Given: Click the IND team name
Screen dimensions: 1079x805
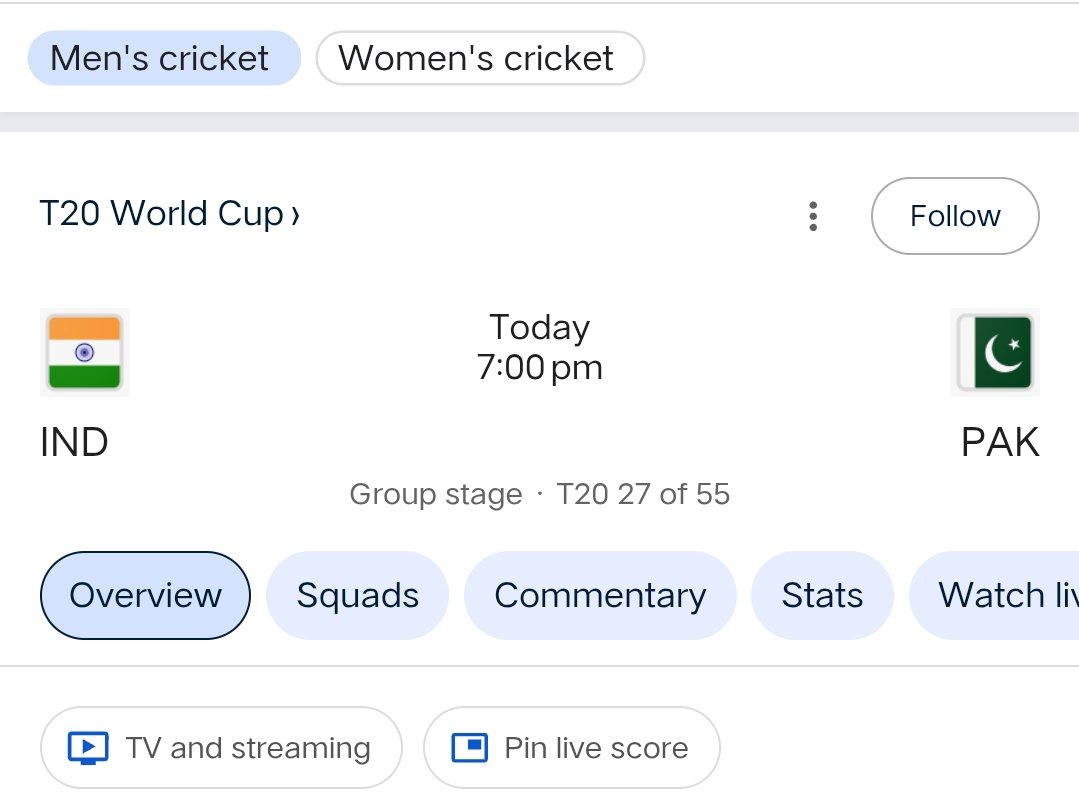Looking at the screenshot, I should (74, 442).
